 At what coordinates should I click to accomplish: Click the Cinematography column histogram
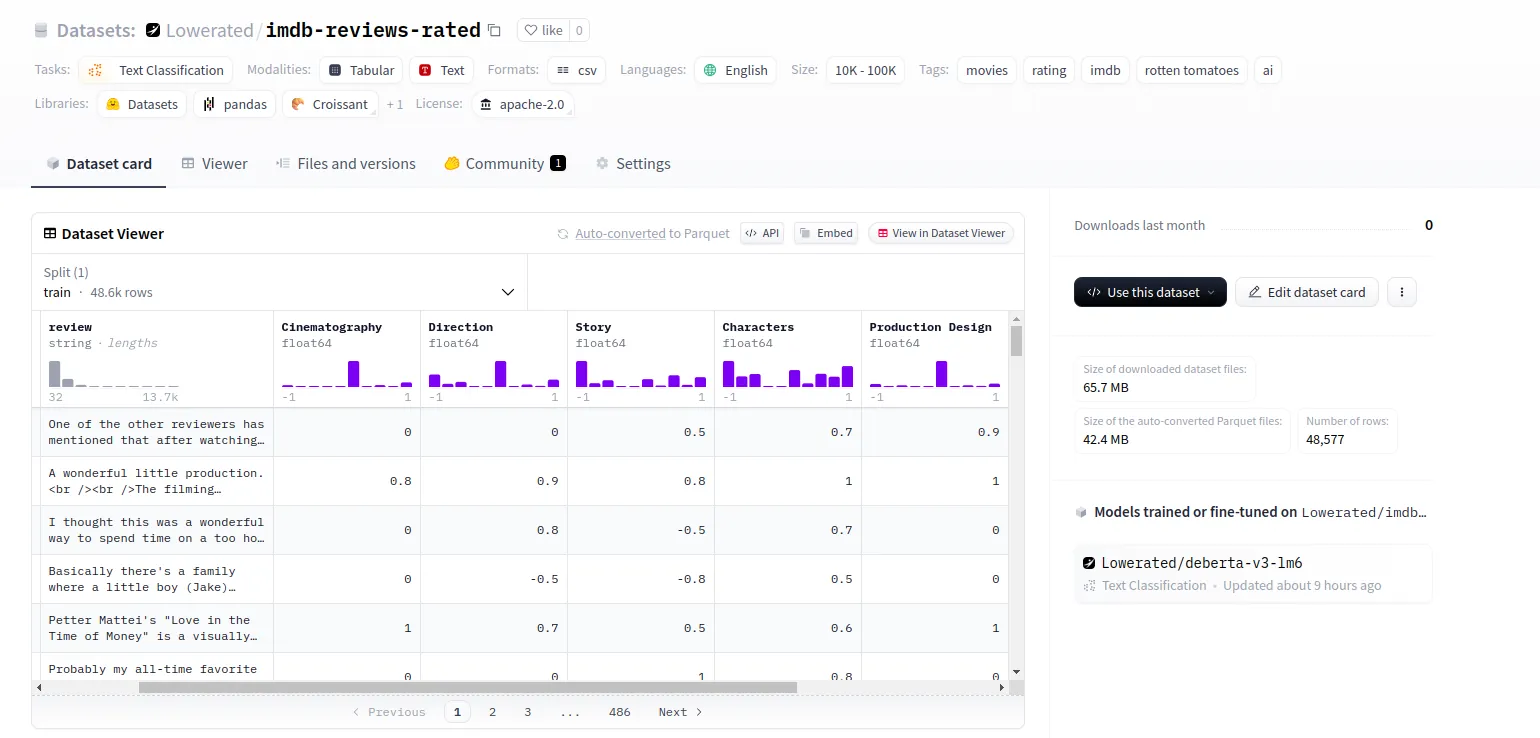pyautogui.click(x=347, y=374)
